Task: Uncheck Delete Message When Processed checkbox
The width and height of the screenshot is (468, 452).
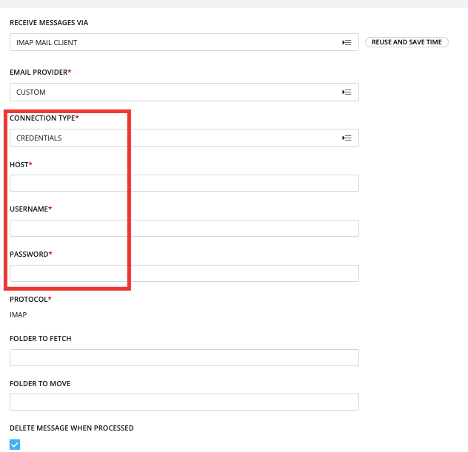Action: coord(15,444)
